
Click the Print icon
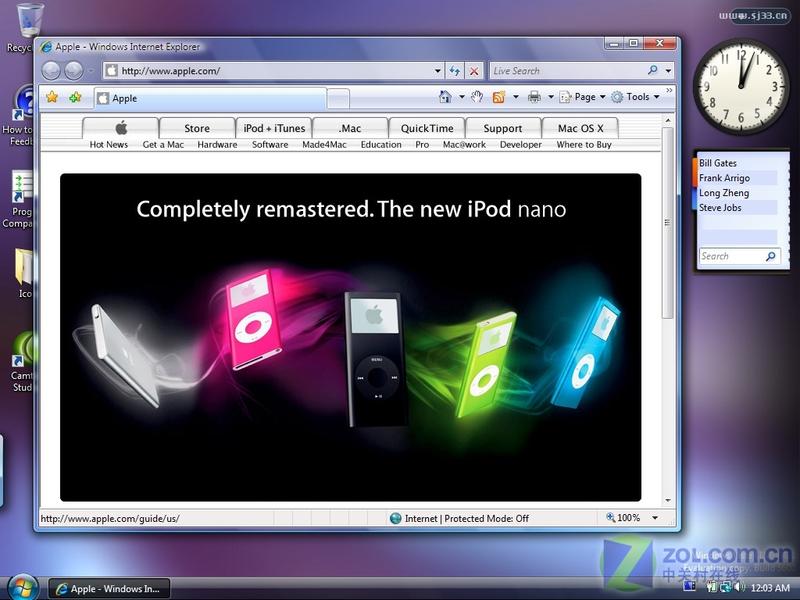click(534, 96)
